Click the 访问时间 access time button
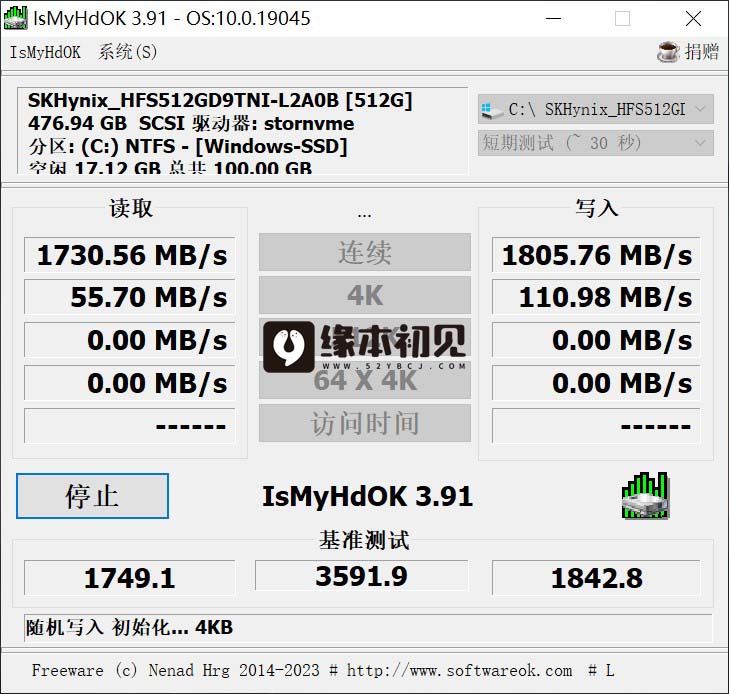The height and width of the screenshot is (694, 729). click(x=364, y=423)
